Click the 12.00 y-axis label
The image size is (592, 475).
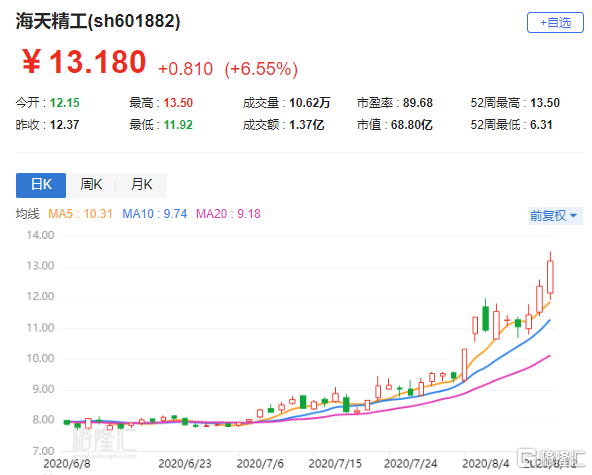(x=40, y=296)
